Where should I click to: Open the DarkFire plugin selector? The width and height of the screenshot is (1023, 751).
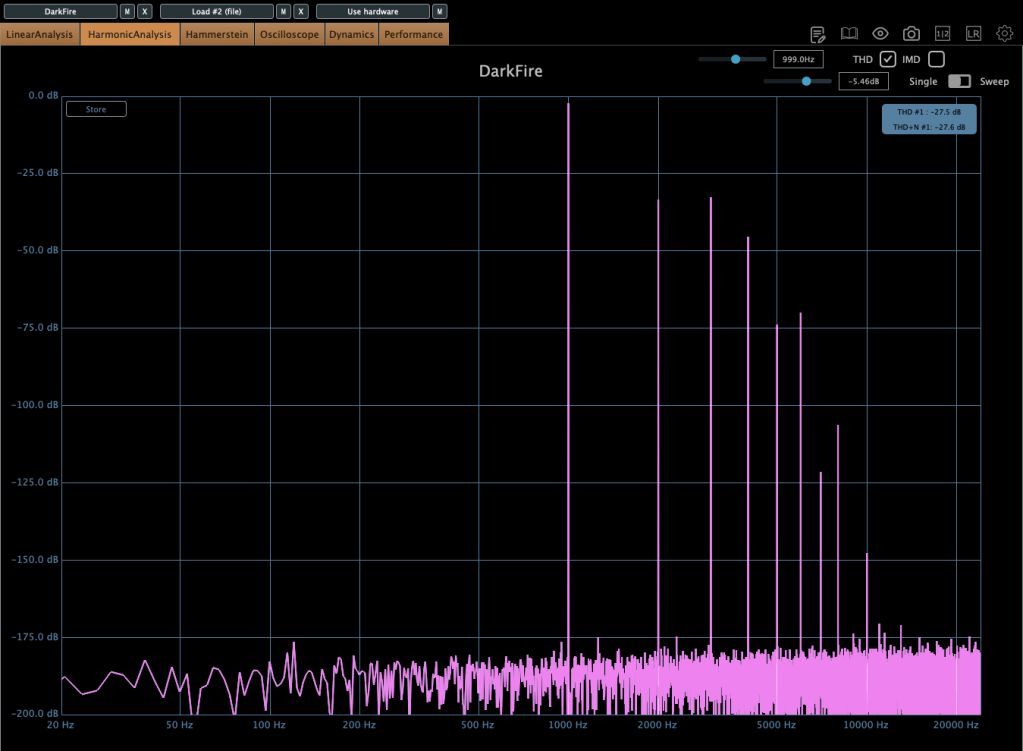(x=60, y=11)
